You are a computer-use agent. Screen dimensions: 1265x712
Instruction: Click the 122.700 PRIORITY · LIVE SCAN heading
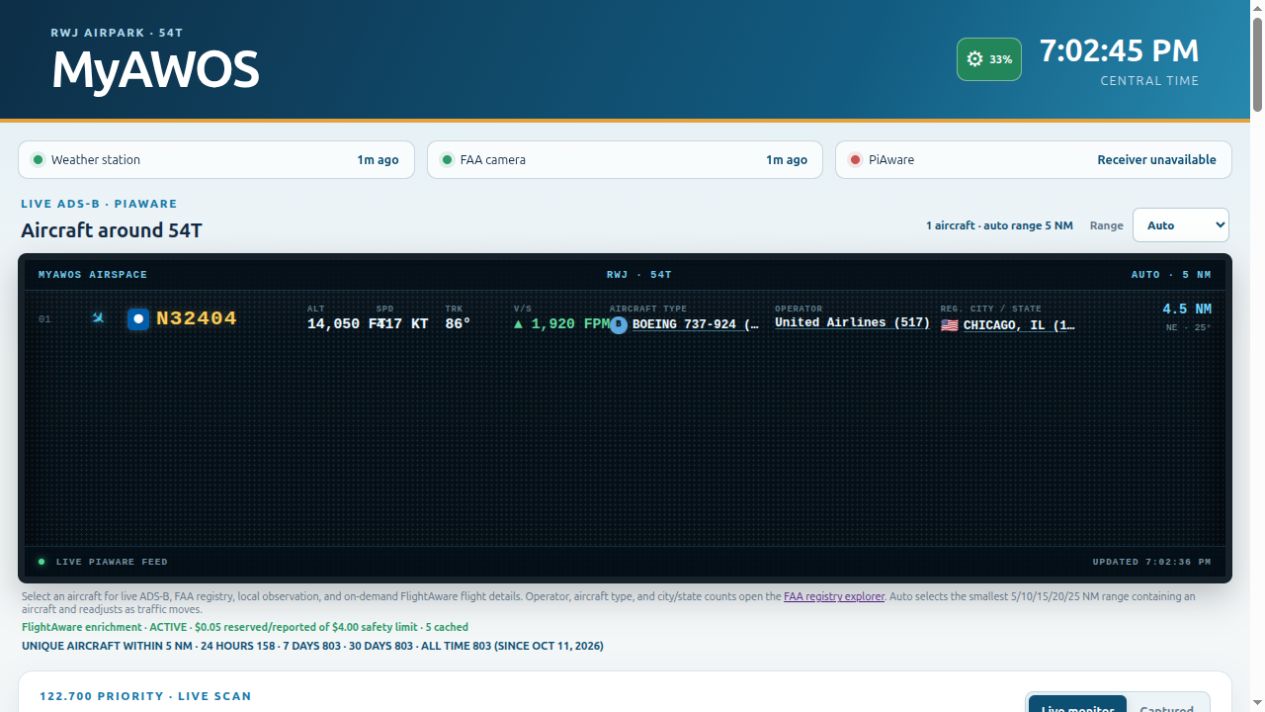point(146,696)
